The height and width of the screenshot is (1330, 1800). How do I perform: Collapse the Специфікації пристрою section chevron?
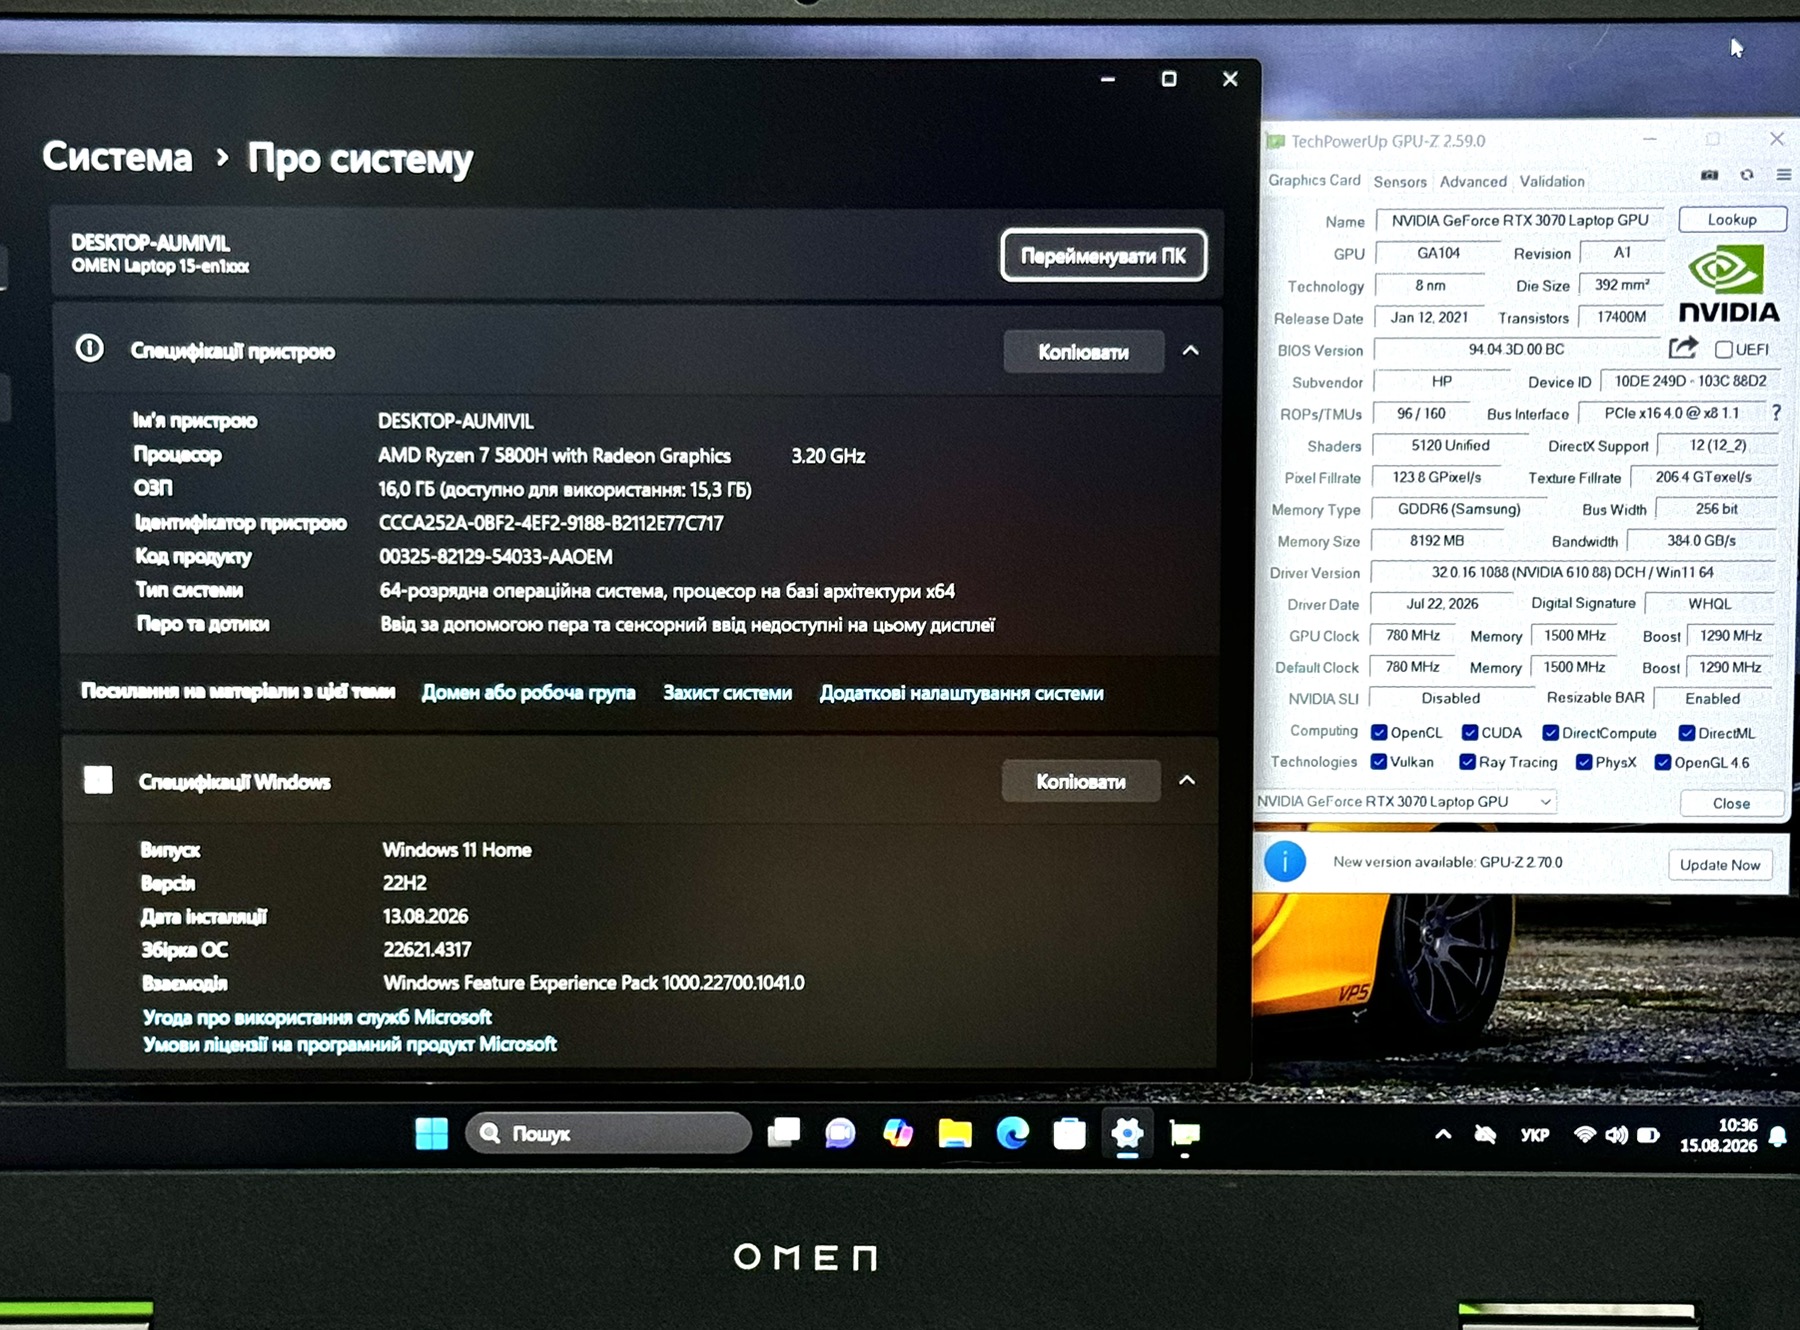coord(1190,351)
